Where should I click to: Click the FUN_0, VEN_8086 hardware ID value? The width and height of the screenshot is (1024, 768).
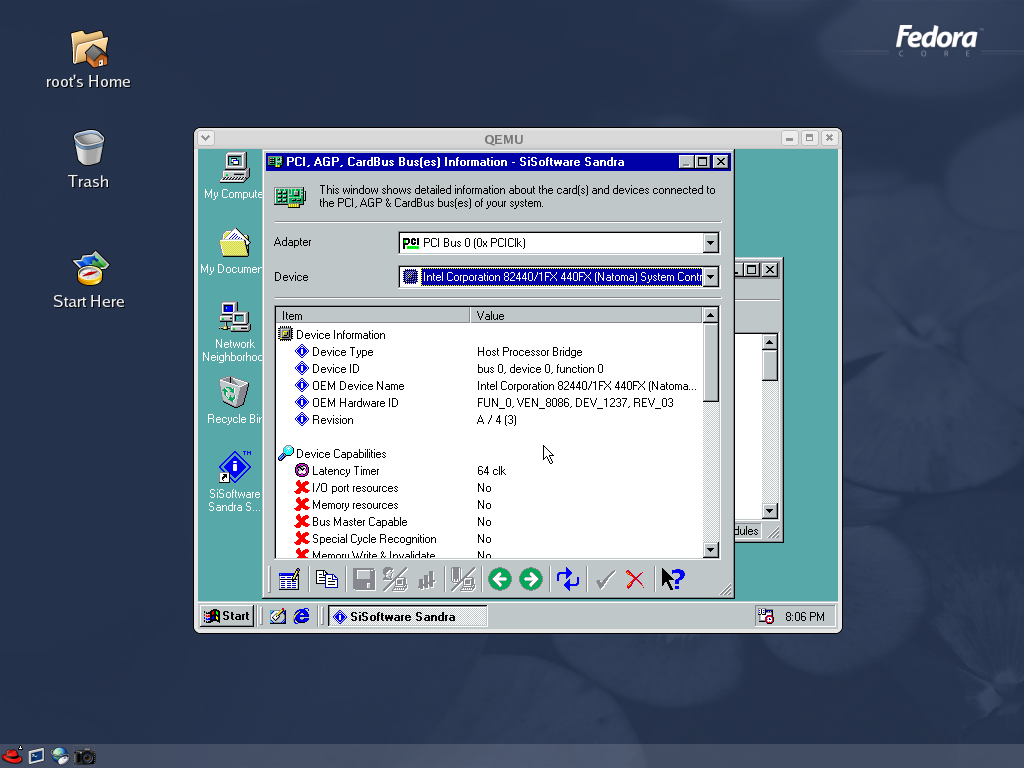(575, 402)
